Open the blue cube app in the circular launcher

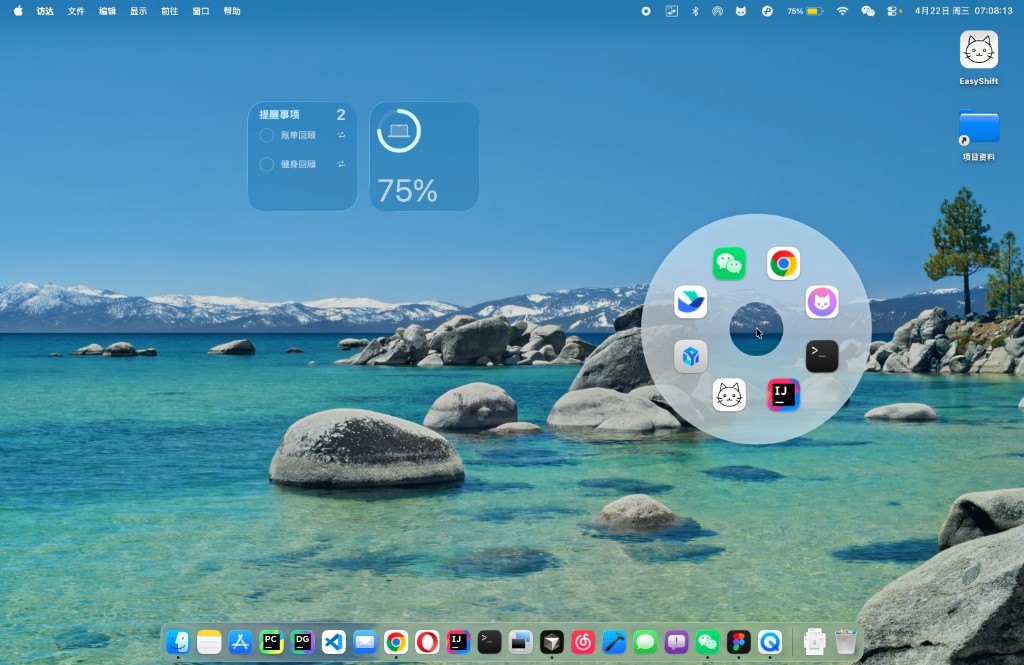pos(690,356)
